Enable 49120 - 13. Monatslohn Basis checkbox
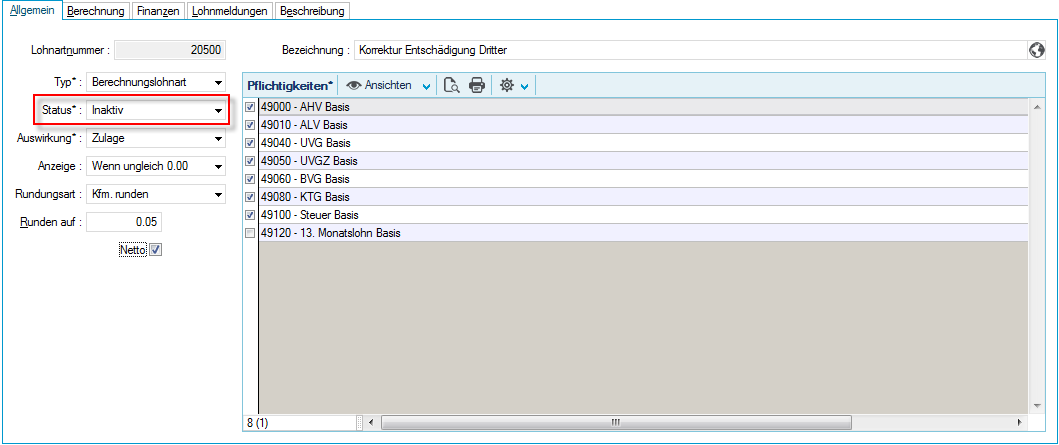The image size is (1059, 445). point(250,233)
